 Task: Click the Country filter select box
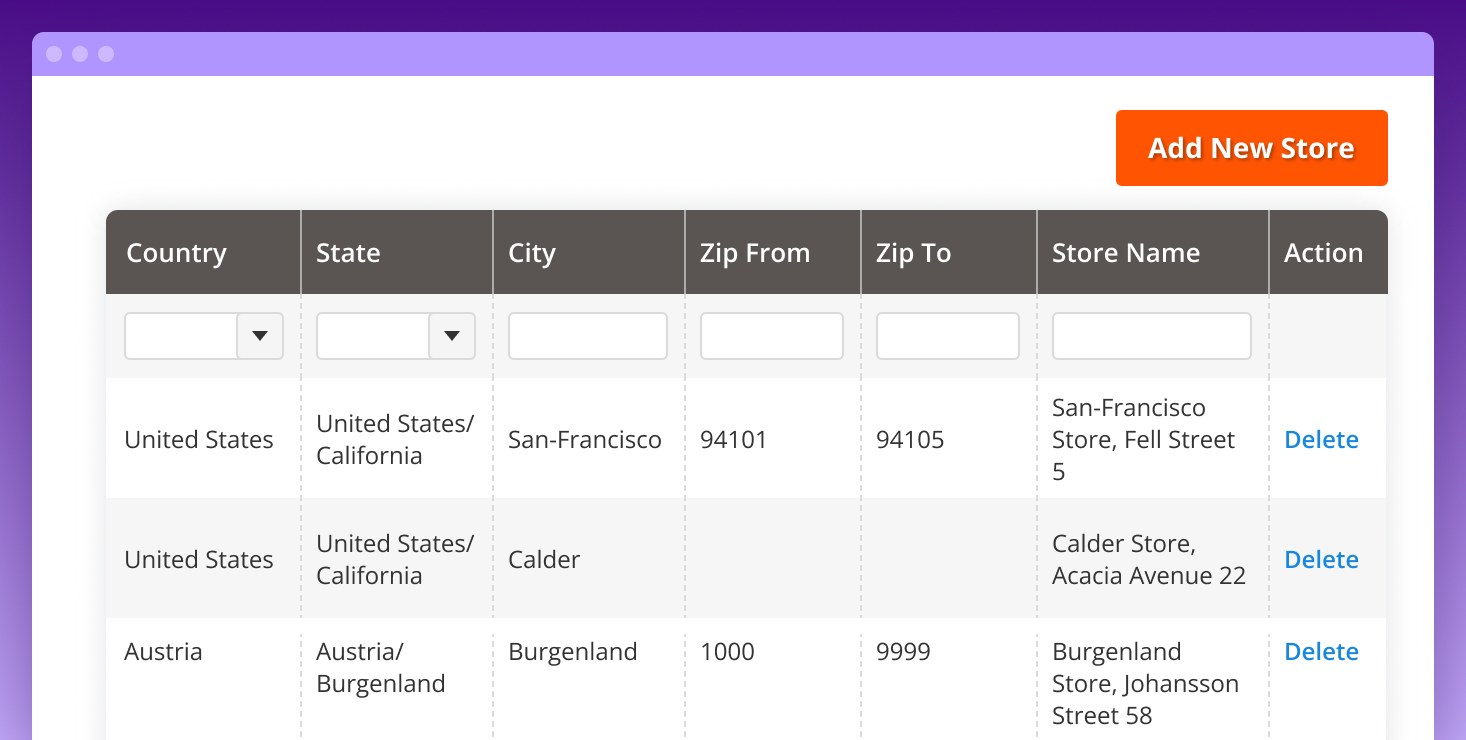pos(181,336)
